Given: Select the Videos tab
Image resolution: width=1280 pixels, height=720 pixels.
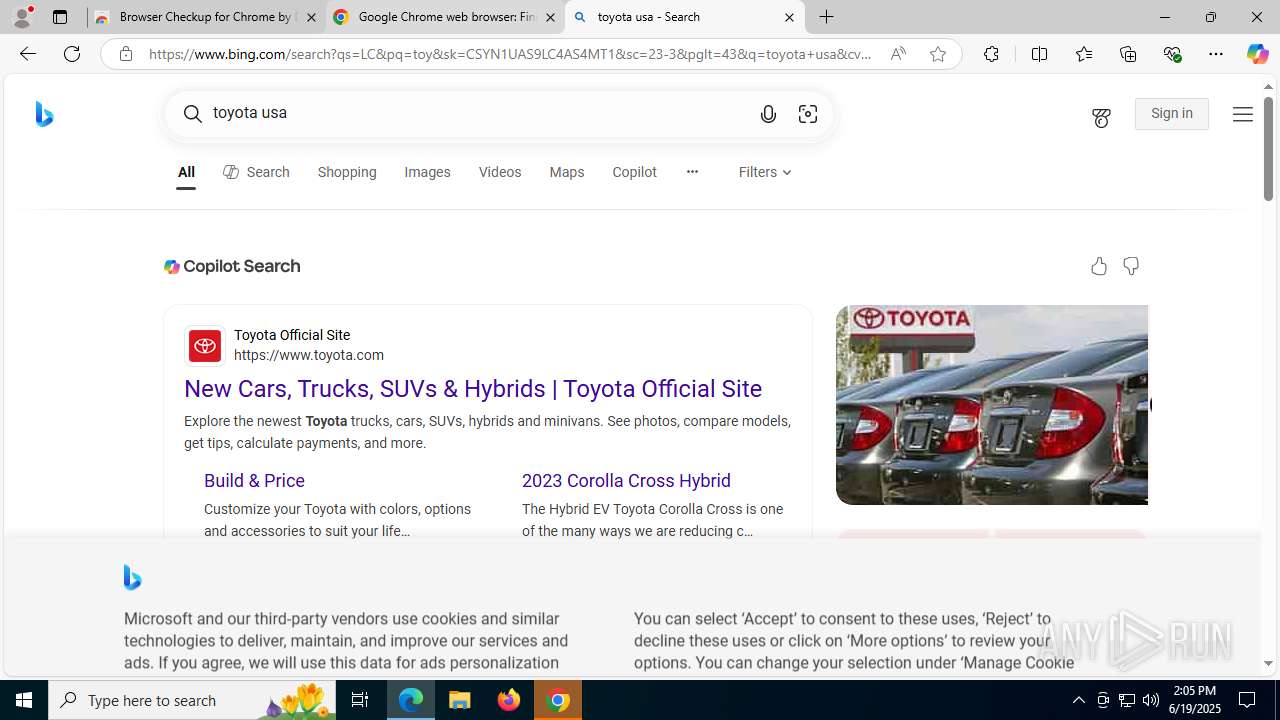Looking at the screenshot, I should coord(500,172).
